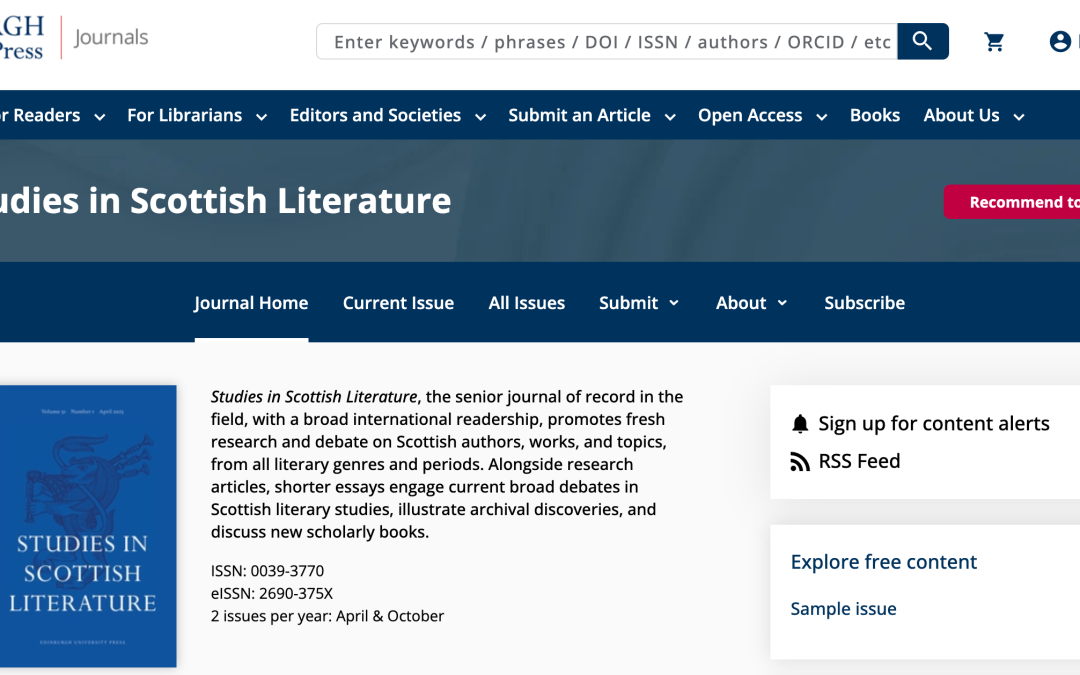Open the Sample issue link
This screenshot has height=675, width=1080.
[843, 608]
